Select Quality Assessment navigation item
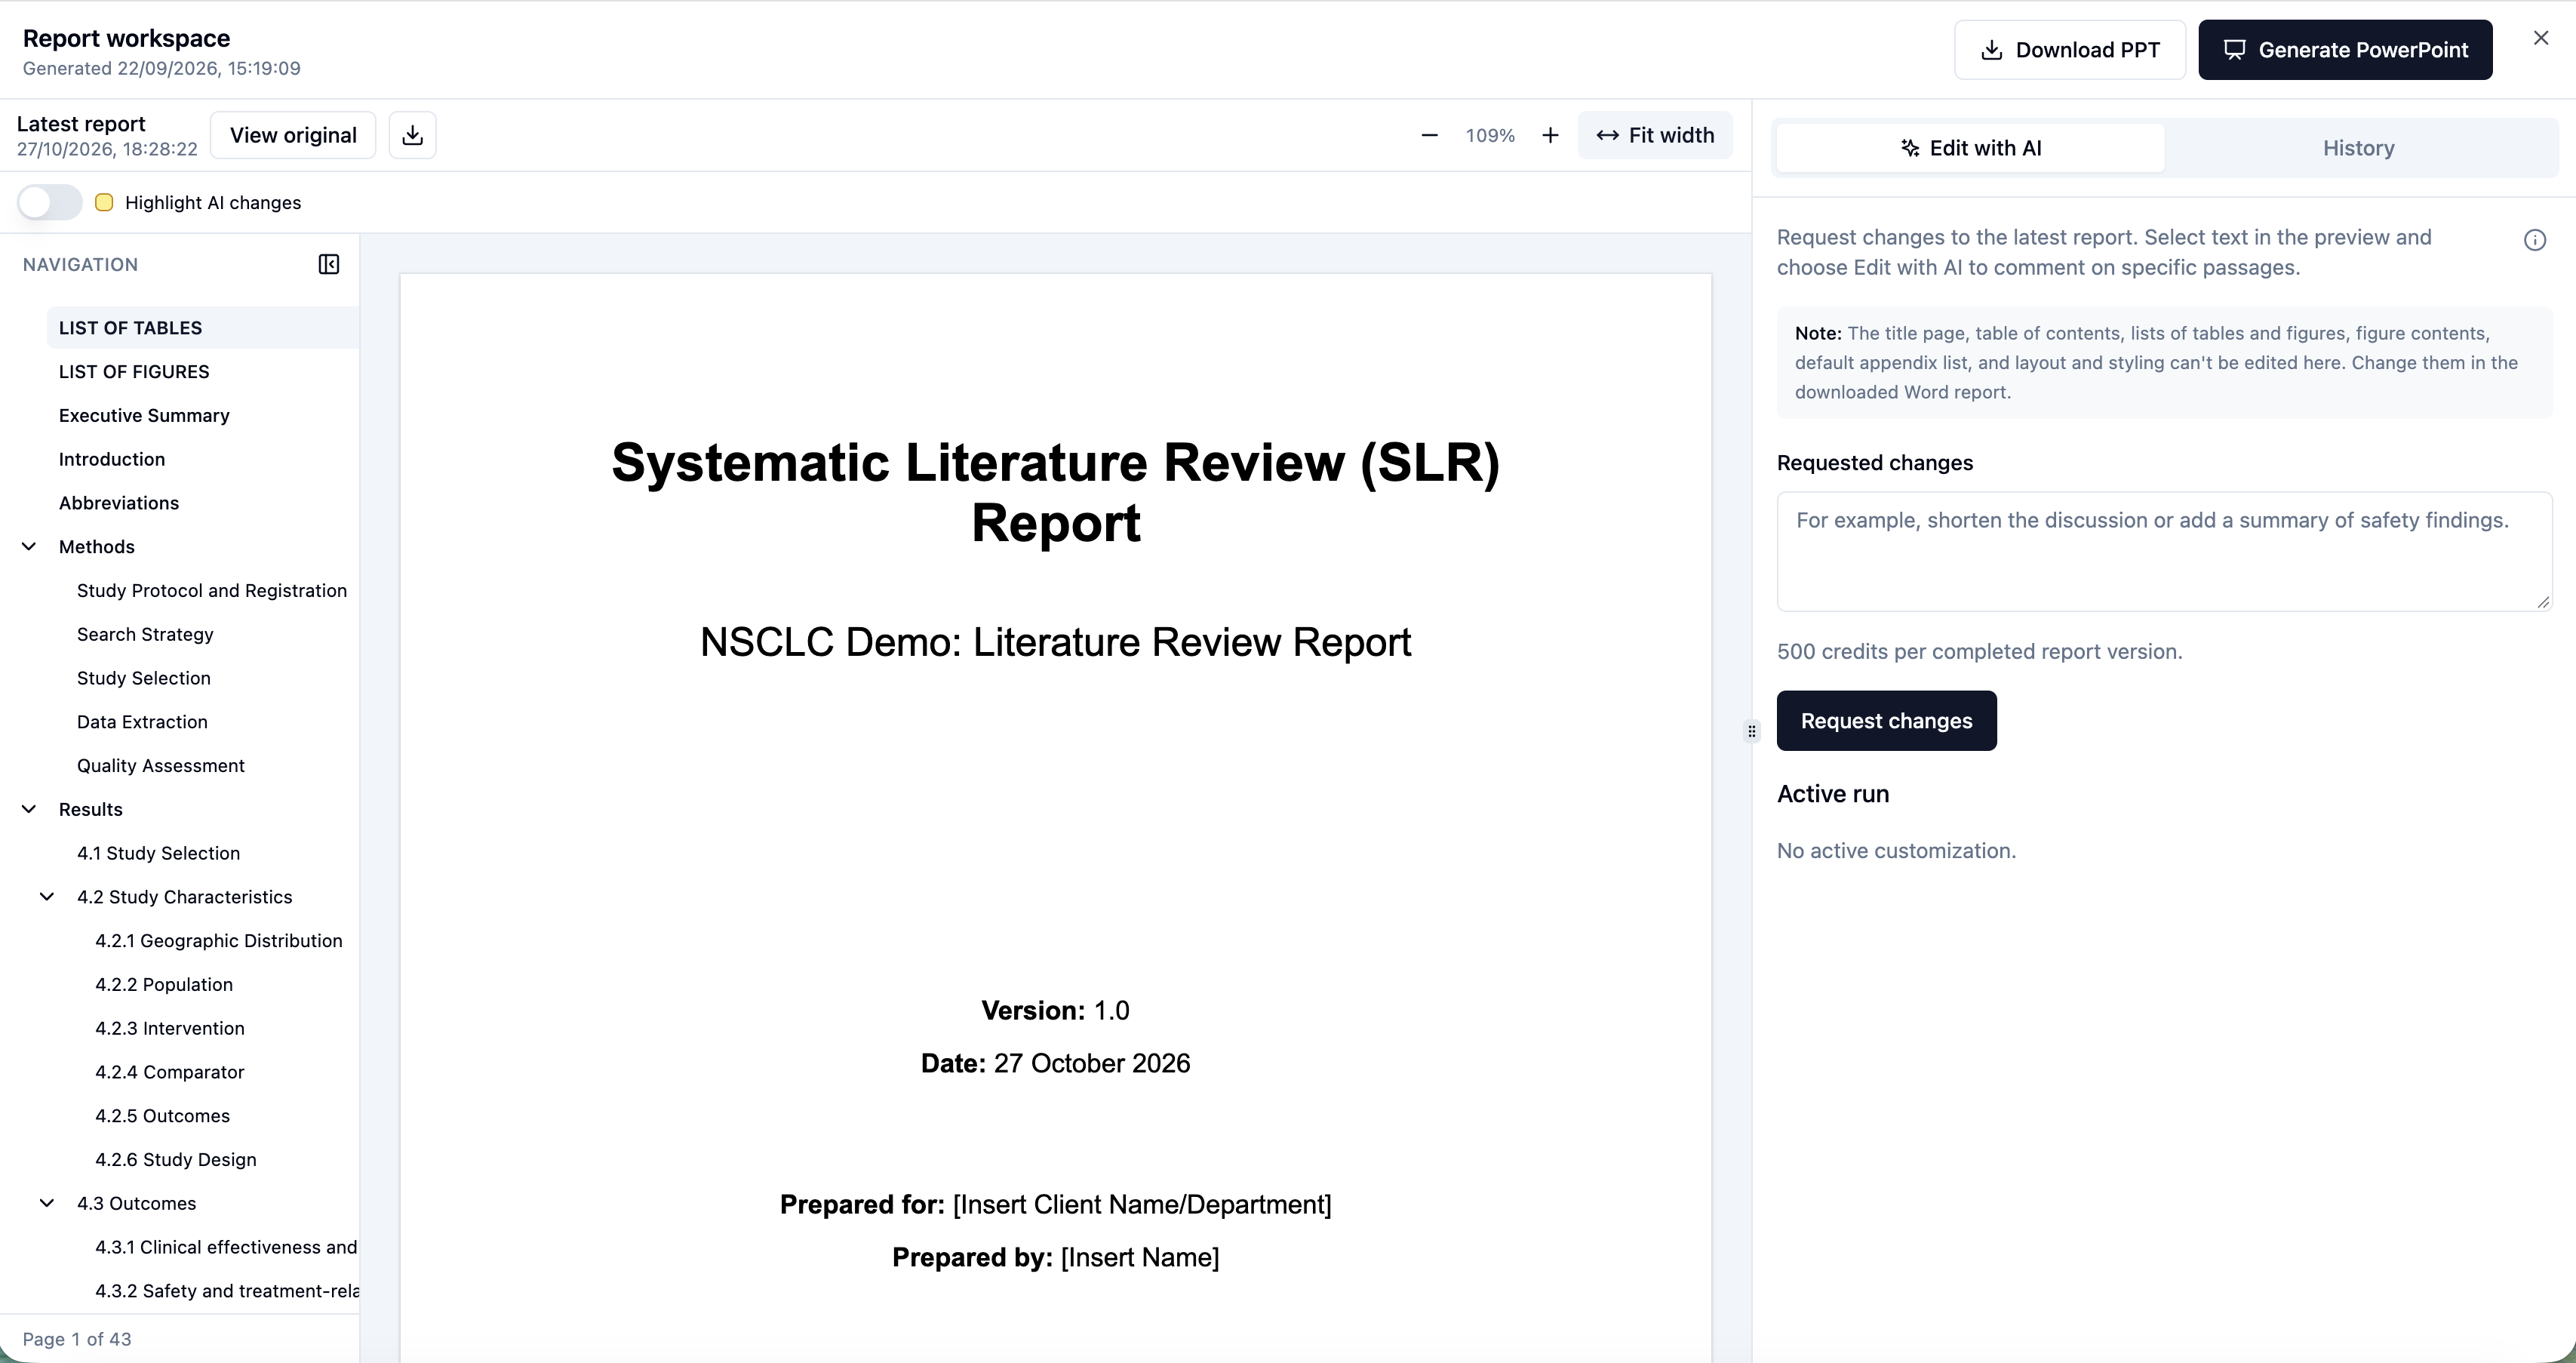This screenshot has width=2576, height=1363. 212,765
